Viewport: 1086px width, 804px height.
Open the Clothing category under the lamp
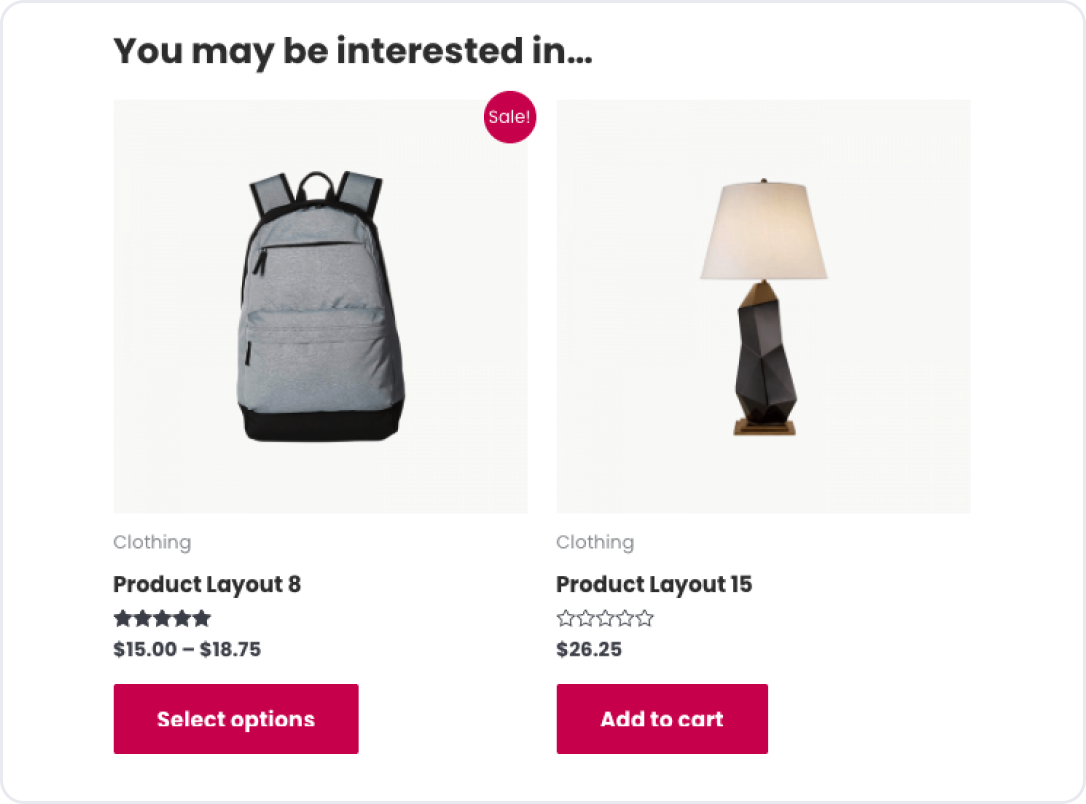[x=595, y=542]
